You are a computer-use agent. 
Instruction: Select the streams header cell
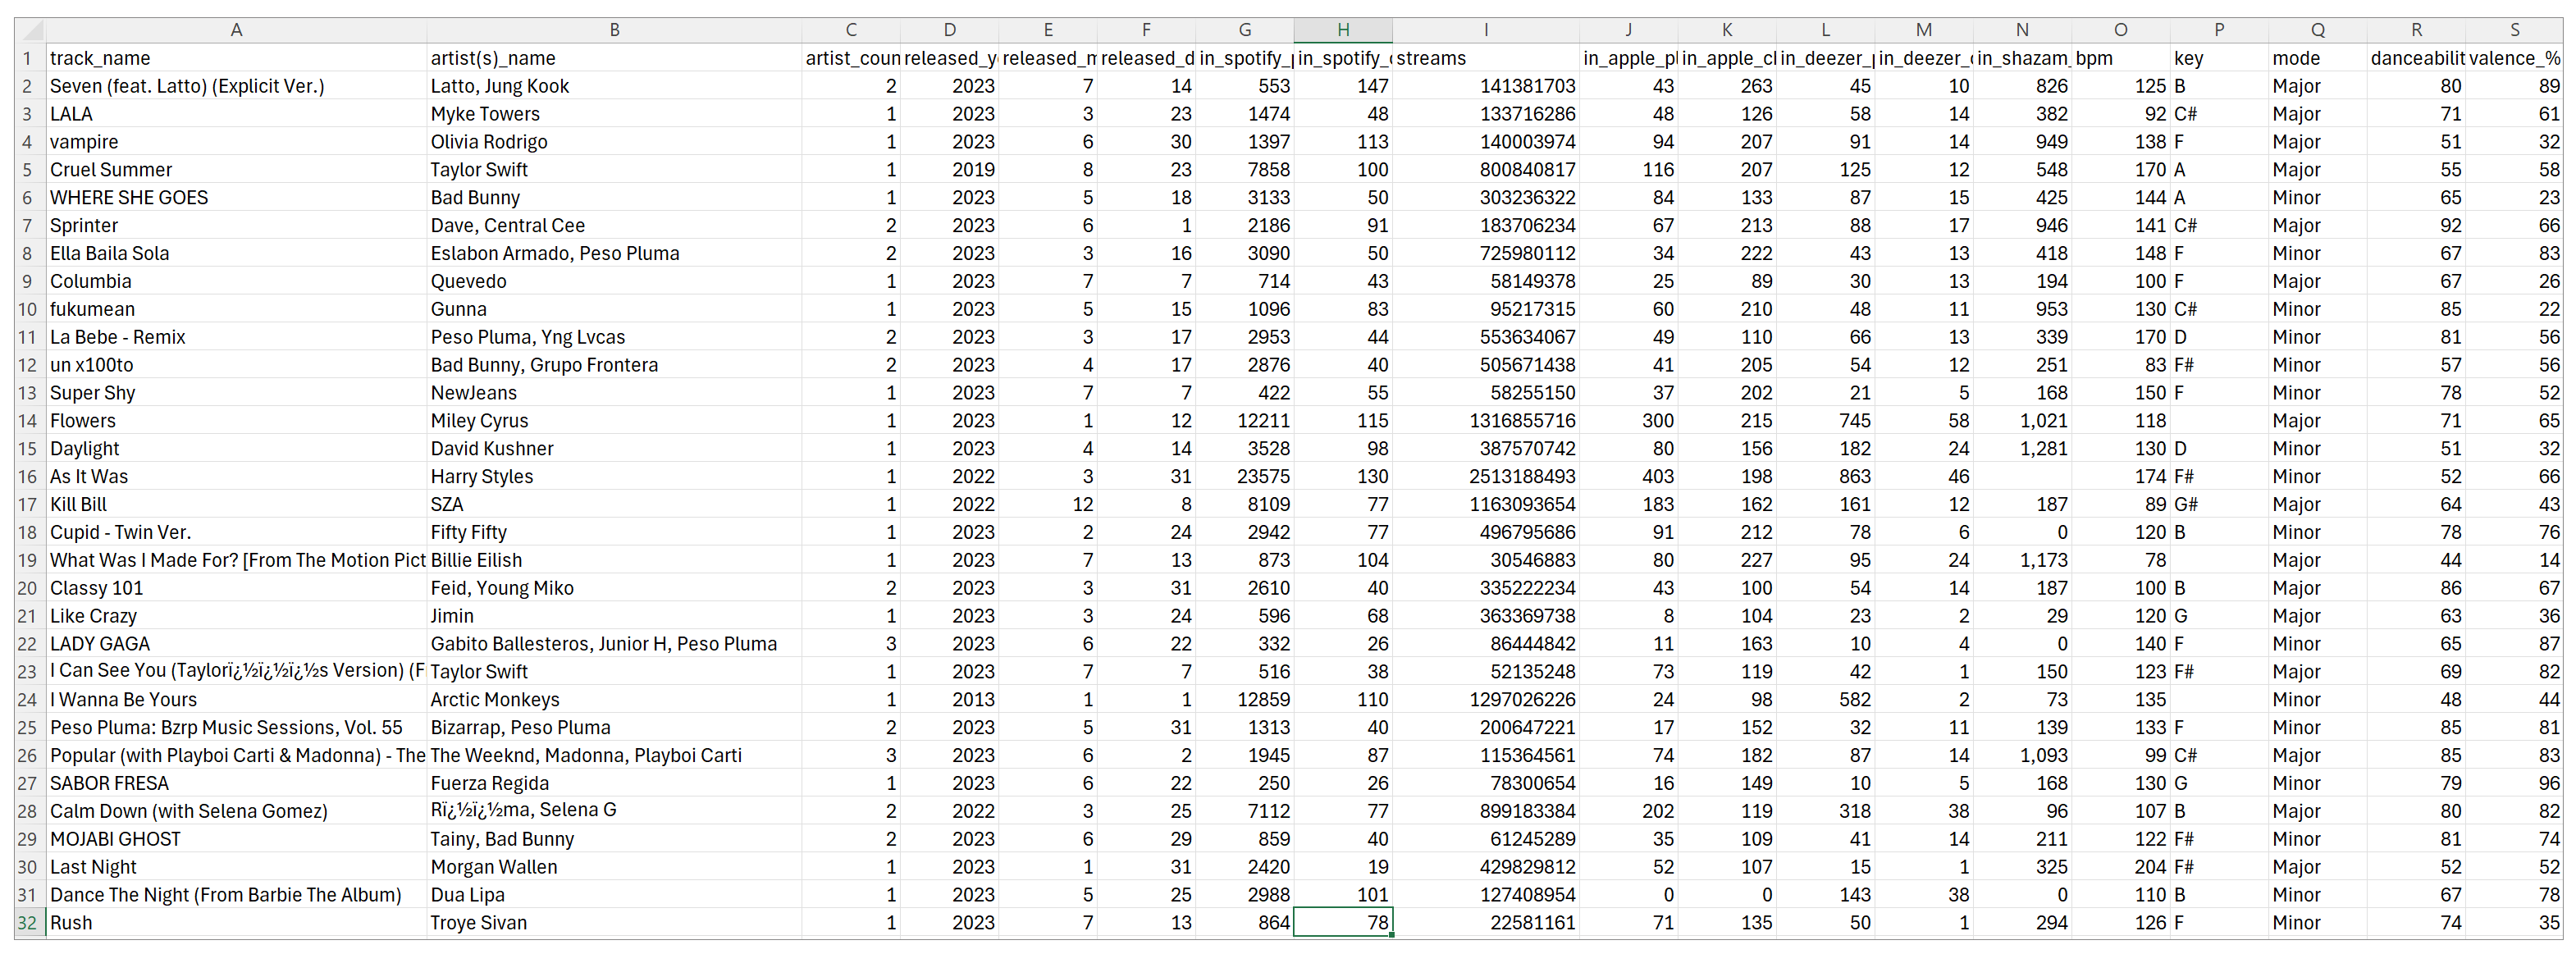click(1431, 58)
